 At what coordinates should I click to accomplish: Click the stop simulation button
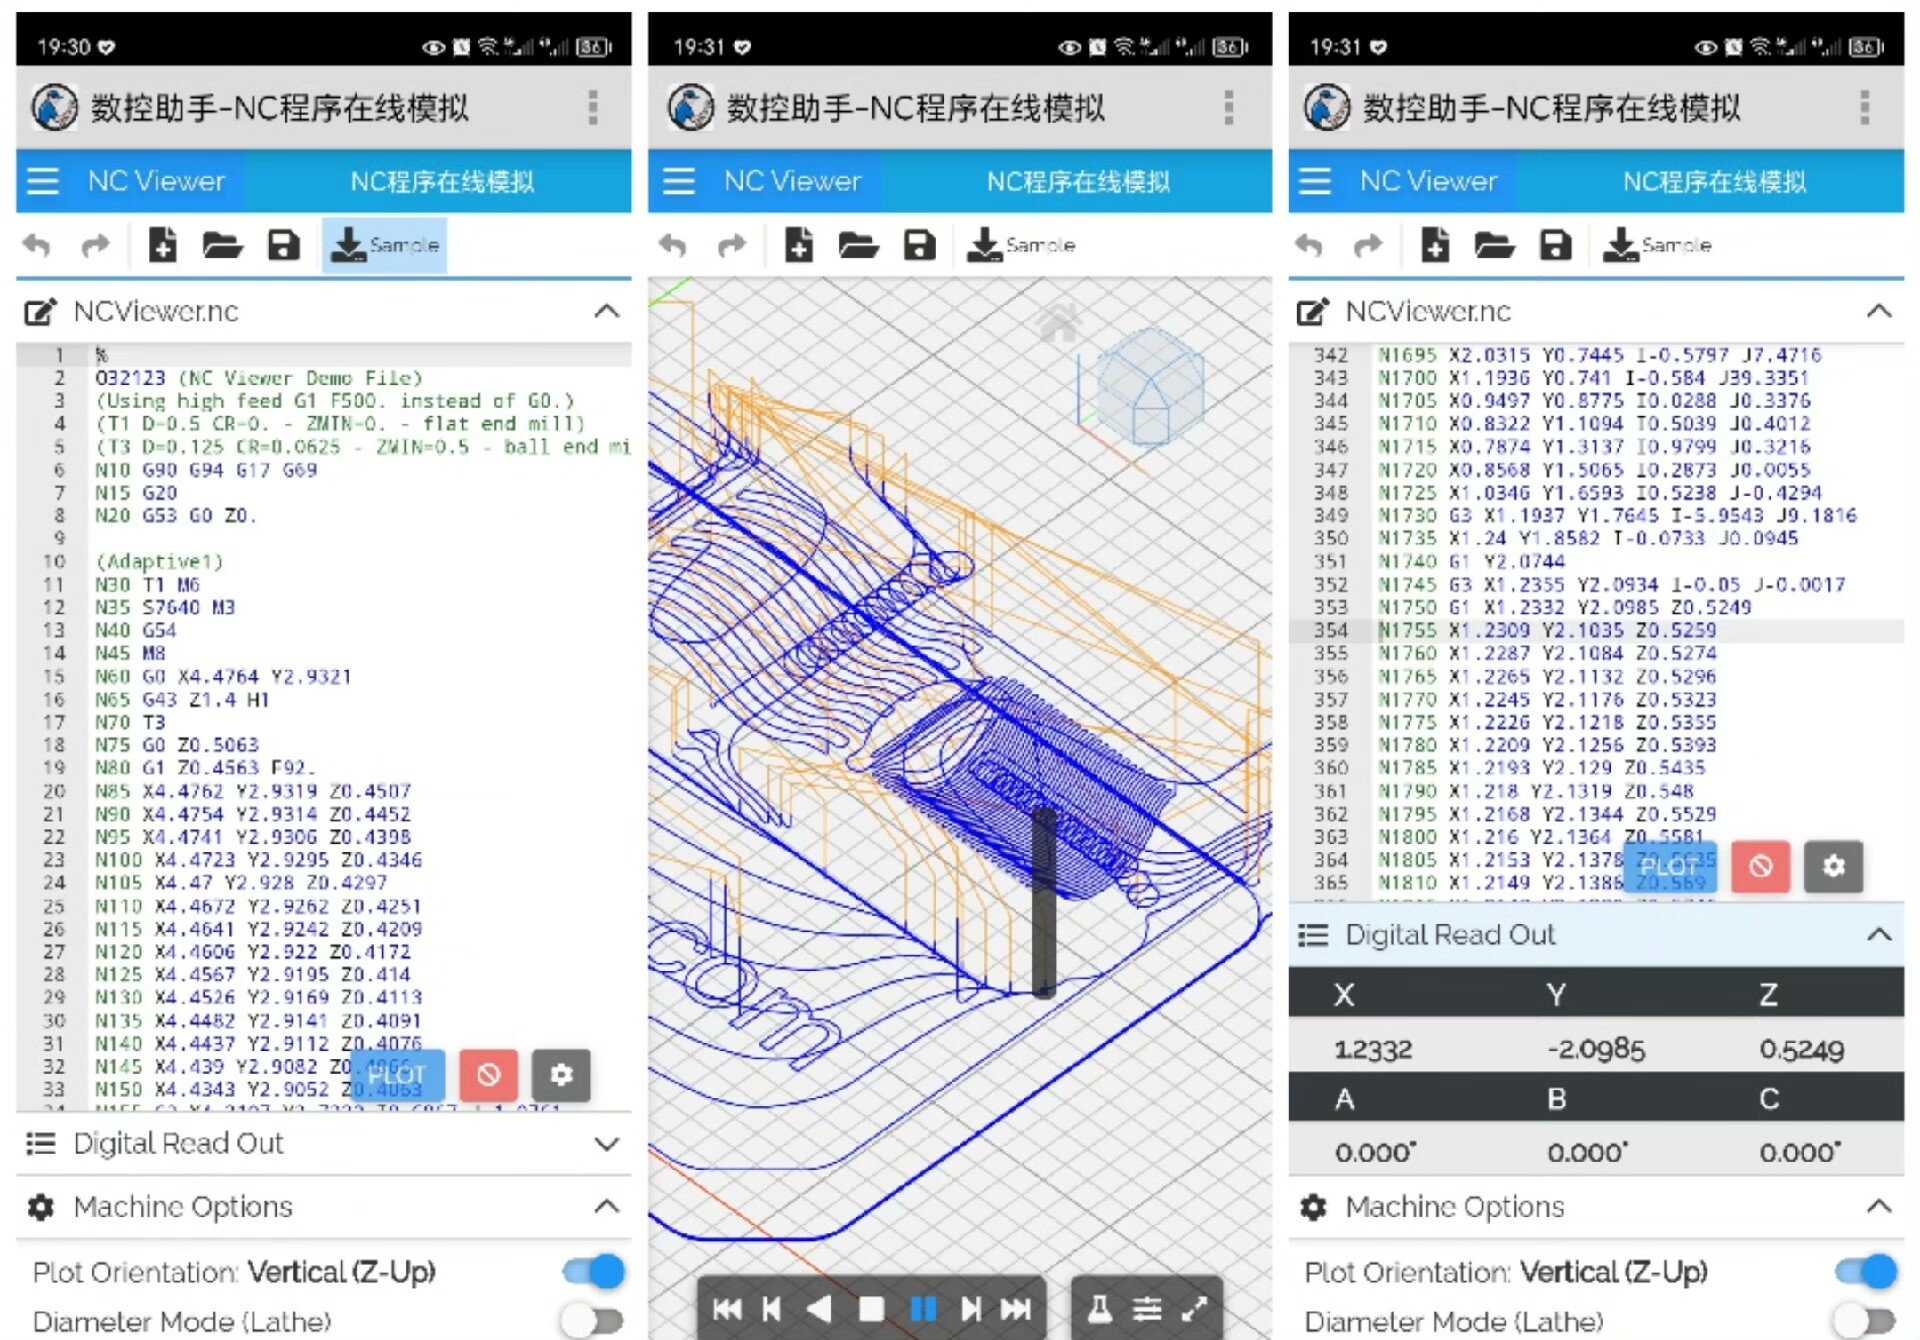click(872, 1308)
